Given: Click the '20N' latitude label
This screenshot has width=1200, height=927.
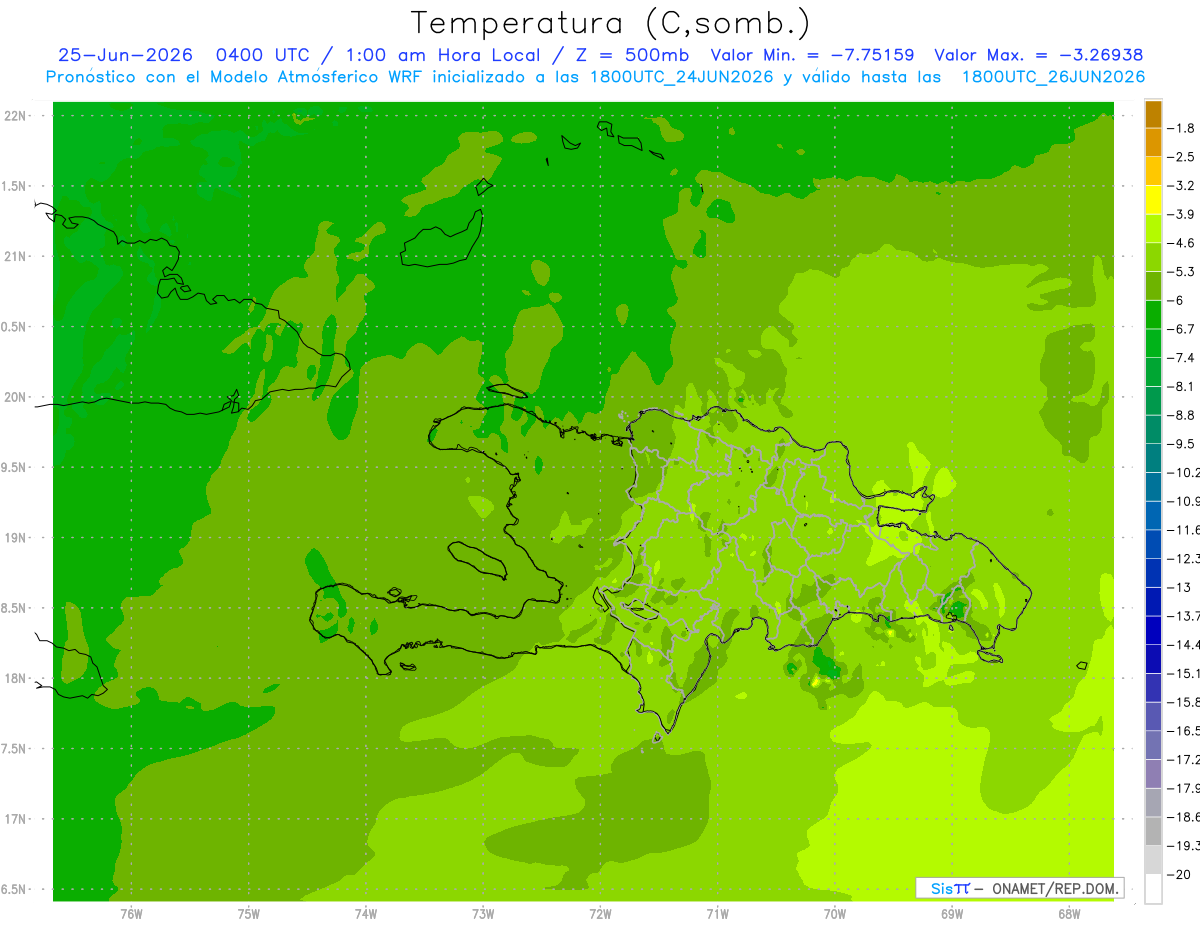Looking at the screenshot, I should [17, 397].
